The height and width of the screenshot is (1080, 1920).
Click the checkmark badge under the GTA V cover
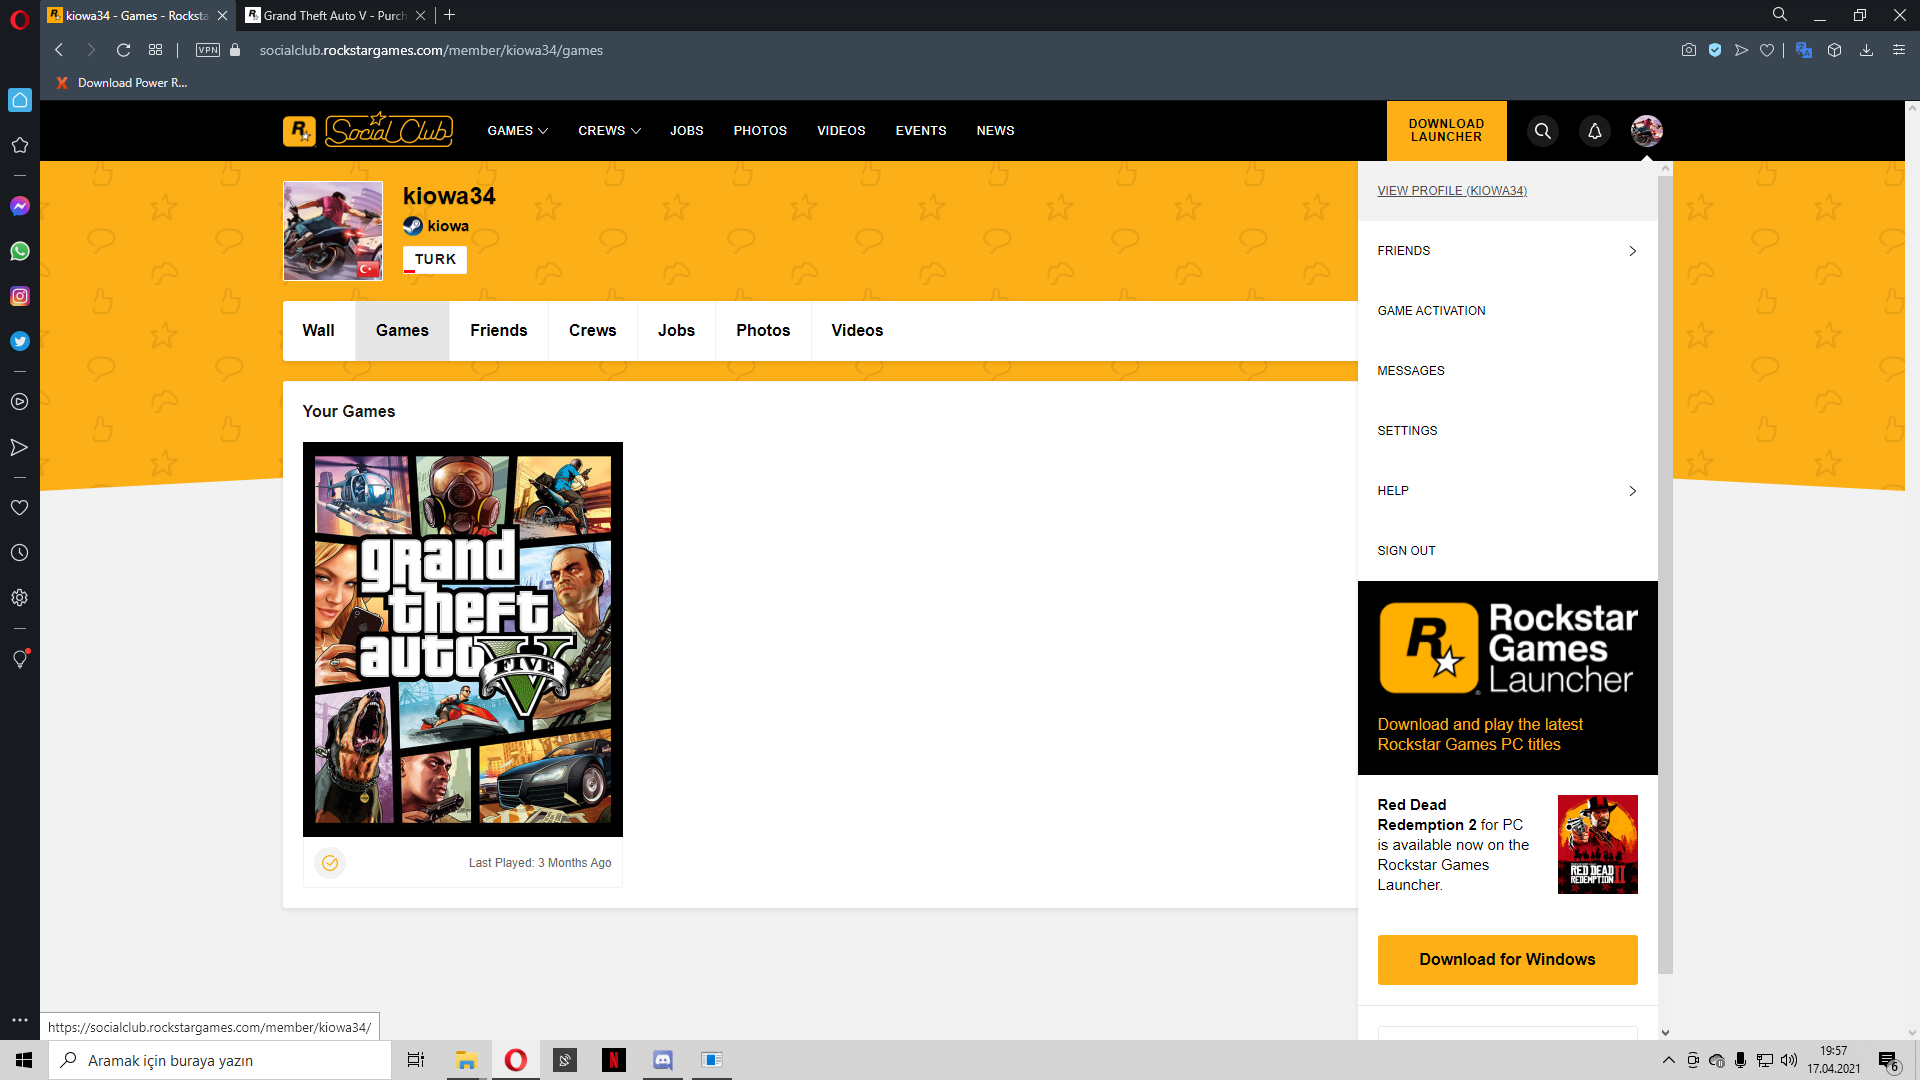pyautogui.click(x=330, y=863)
